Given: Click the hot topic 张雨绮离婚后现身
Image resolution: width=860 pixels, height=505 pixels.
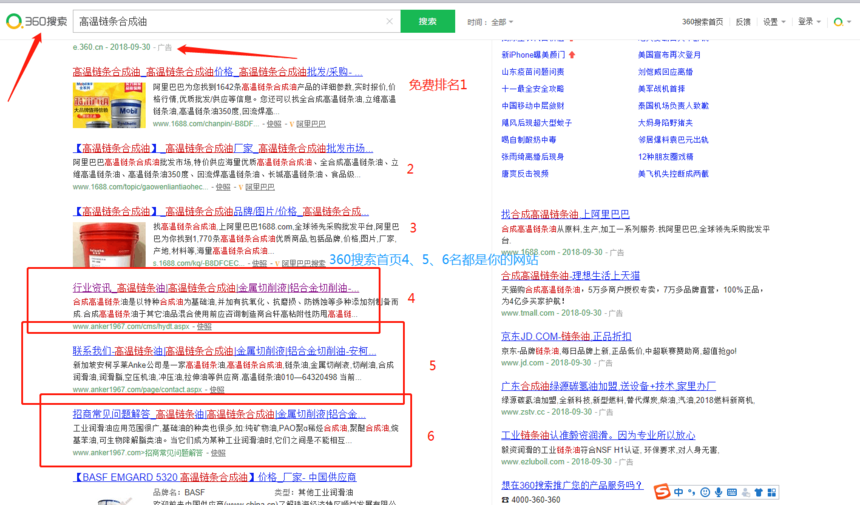Looking at the screenshot, I should coord(533,157).
